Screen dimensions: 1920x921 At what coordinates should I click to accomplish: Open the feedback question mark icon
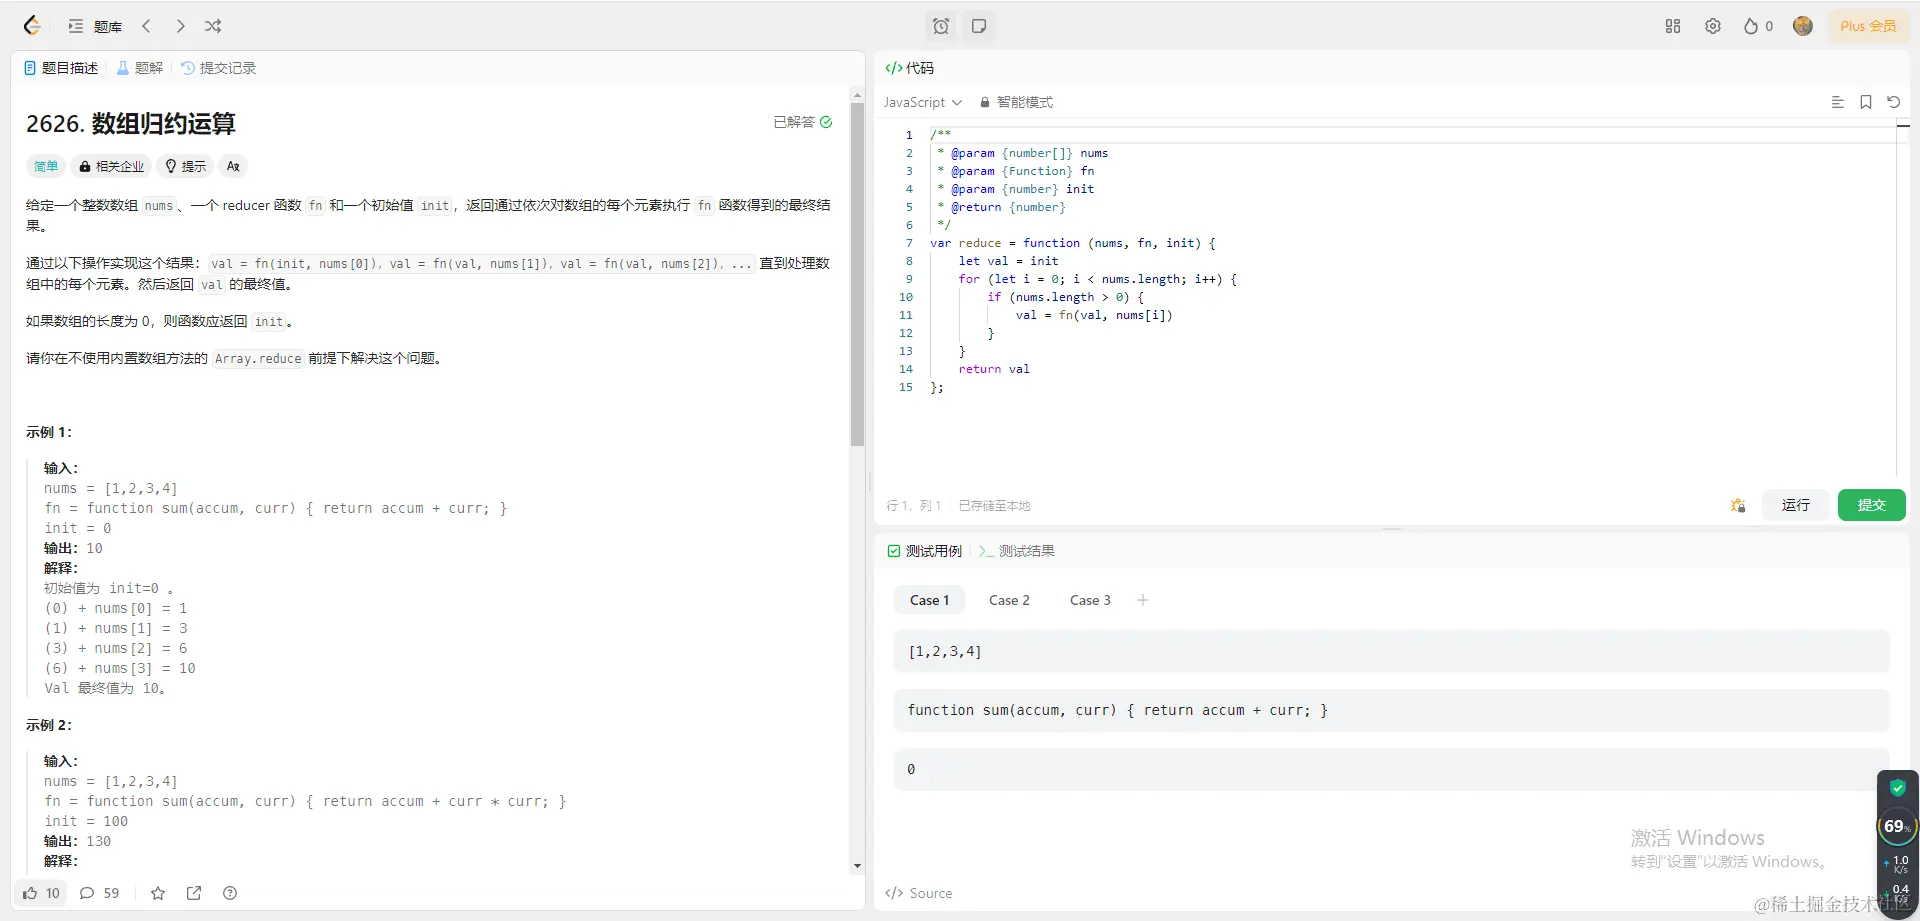[230, 893]
